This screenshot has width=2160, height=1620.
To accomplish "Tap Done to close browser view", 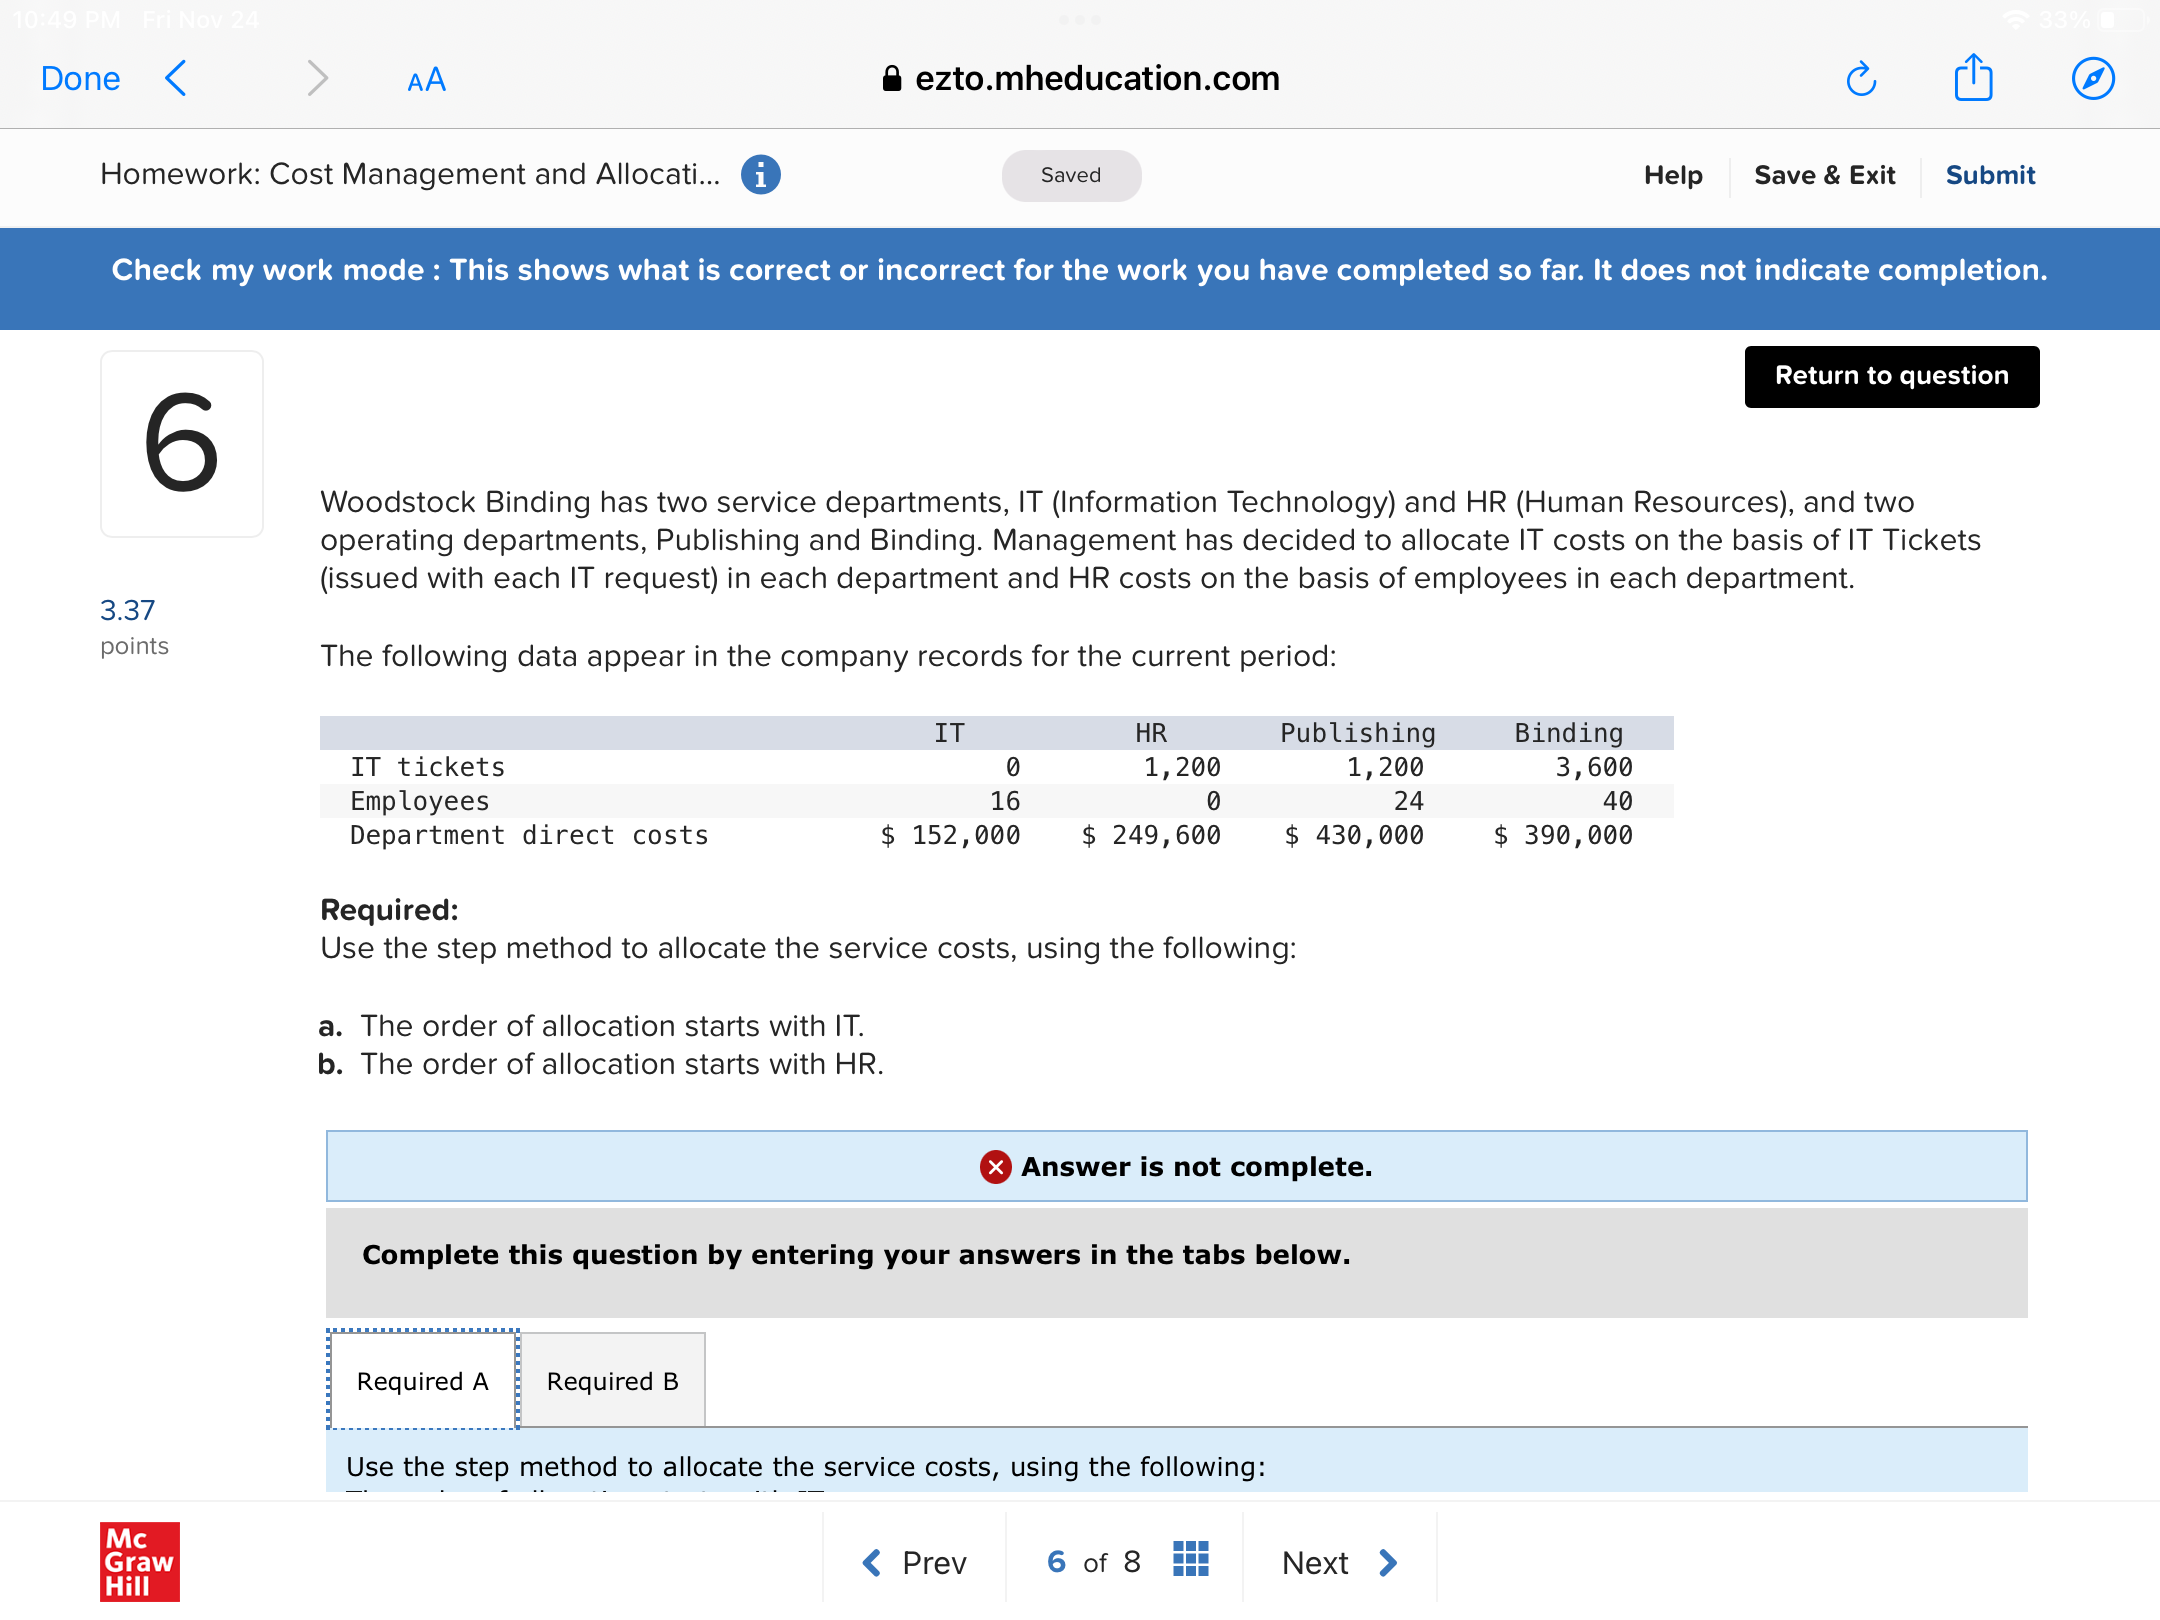I will pyautogui.click(x=80, y=78).
